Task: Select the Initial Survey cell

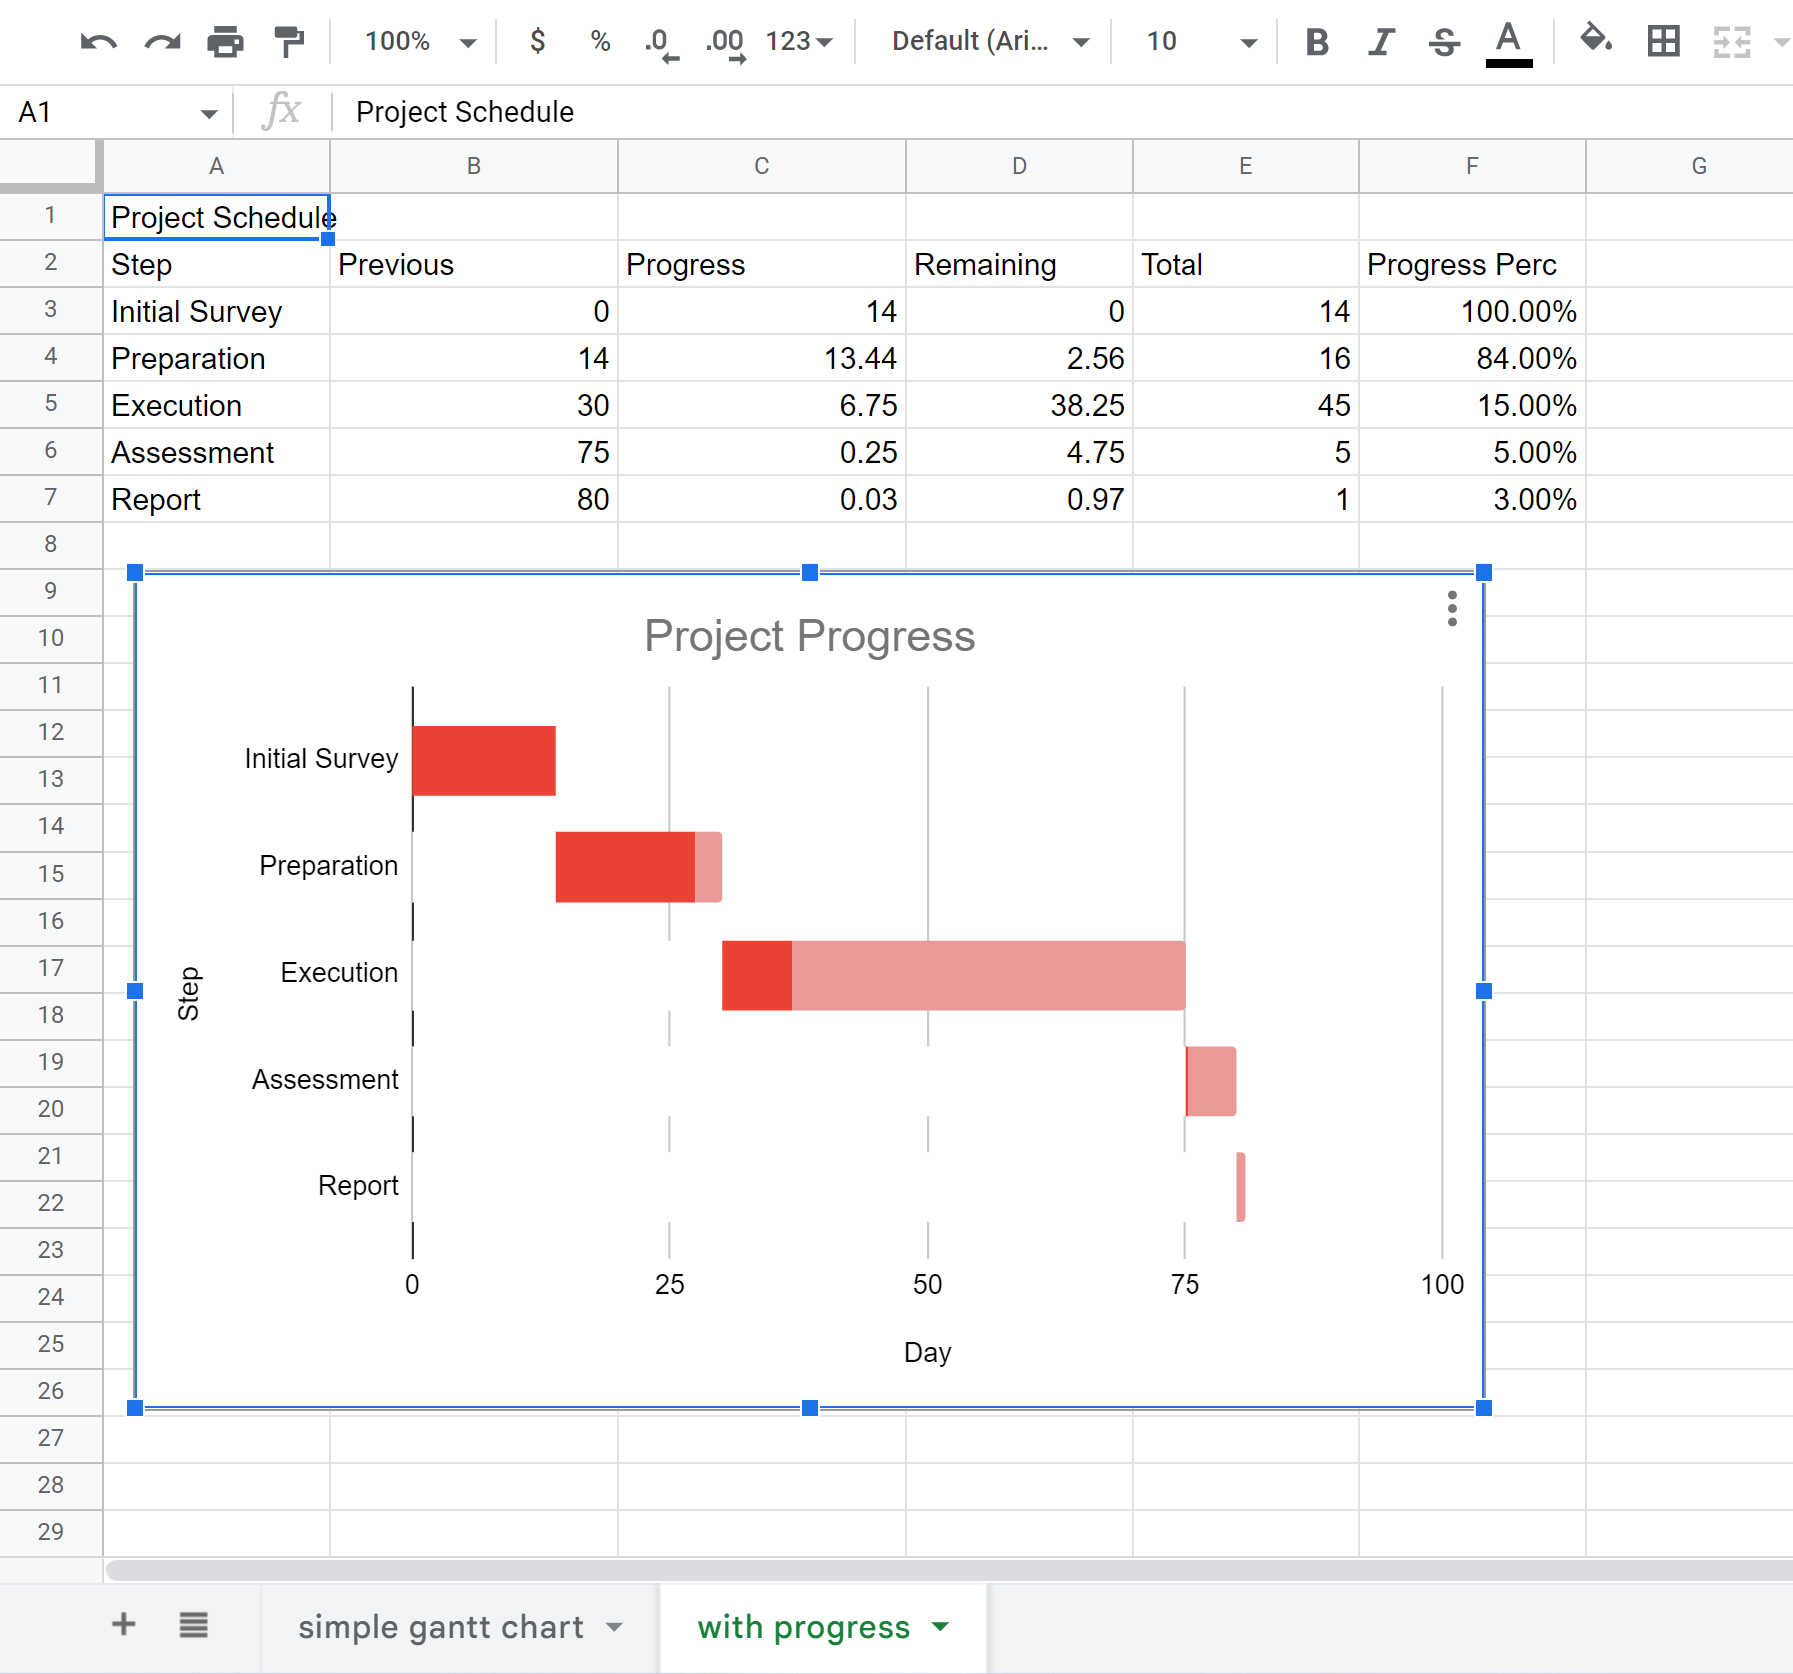Action: [216, 311]
